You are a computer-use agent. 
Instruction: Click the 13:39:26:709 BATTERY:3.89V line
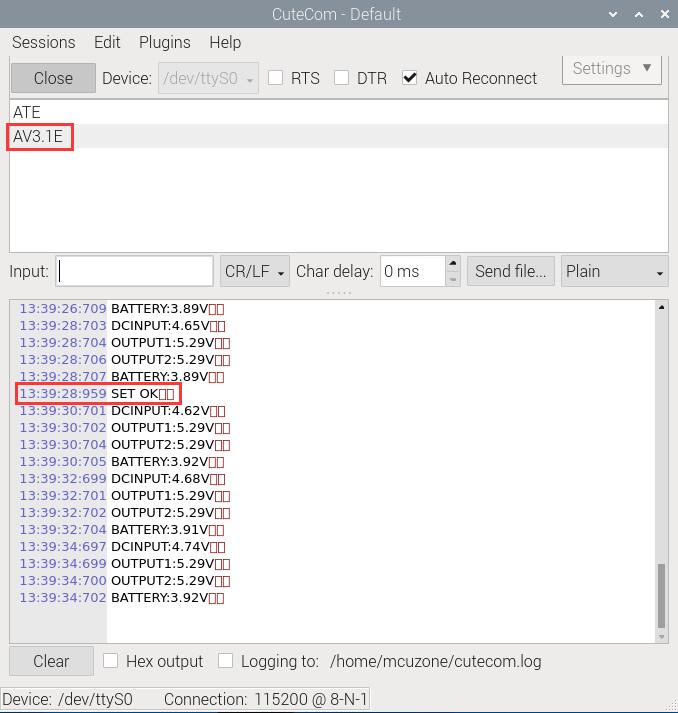coord(122,309)
